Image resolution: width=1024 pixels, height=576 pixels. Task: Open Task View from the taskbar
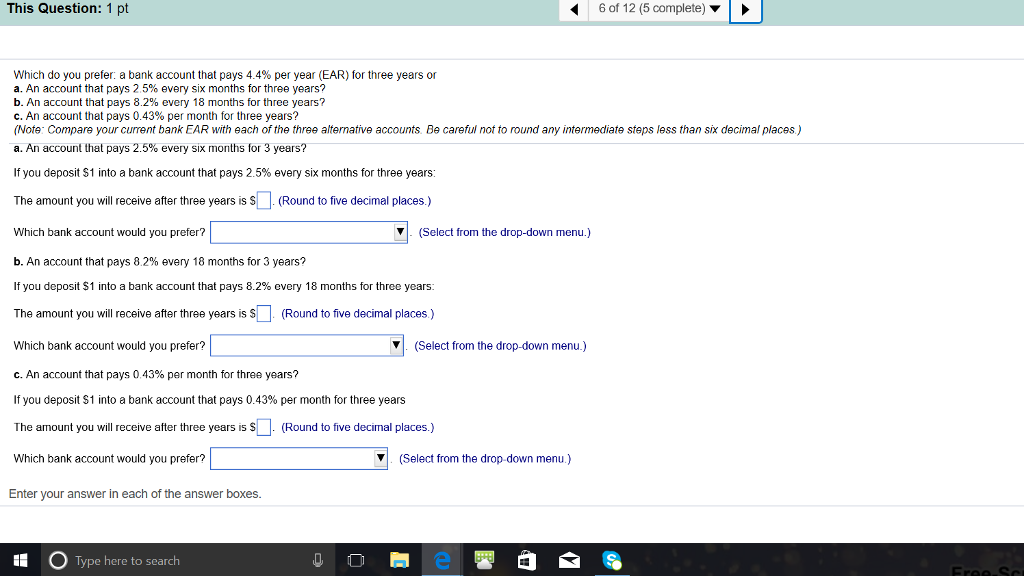(x=355, y=560)
